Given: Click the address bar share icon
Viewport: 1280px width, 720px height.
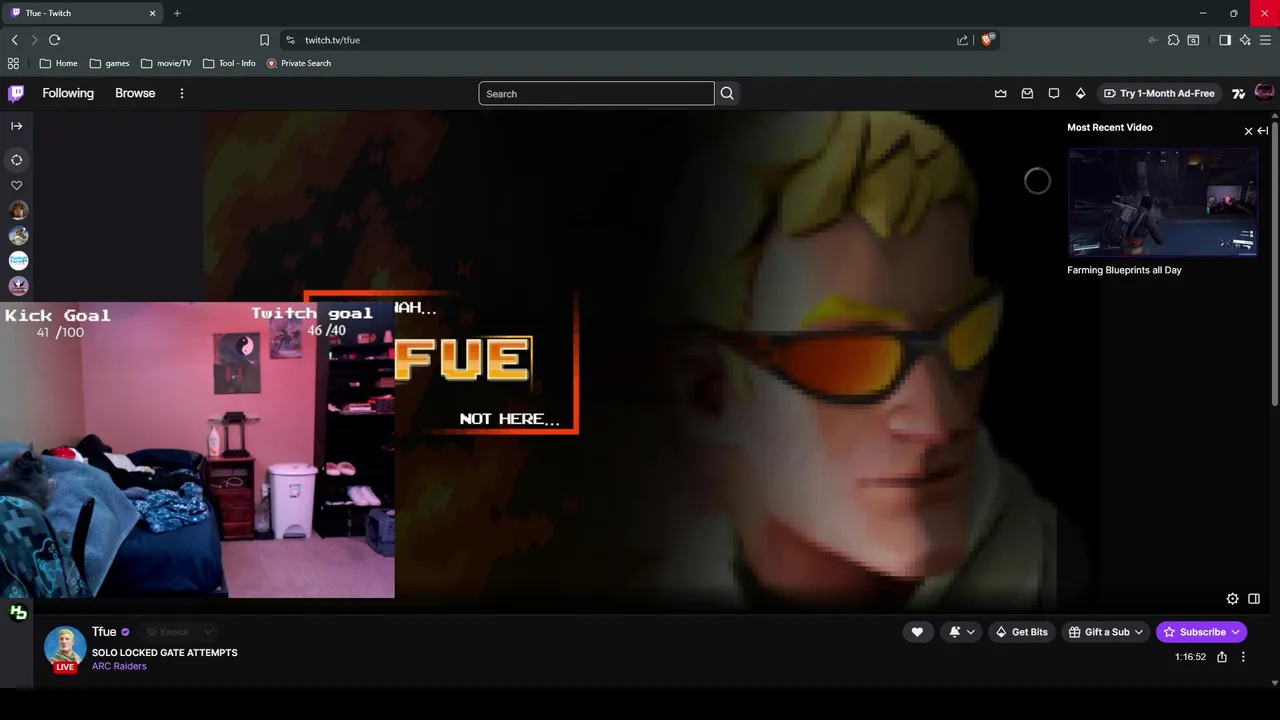Looking at the screenshot, I should pos(962,40).
